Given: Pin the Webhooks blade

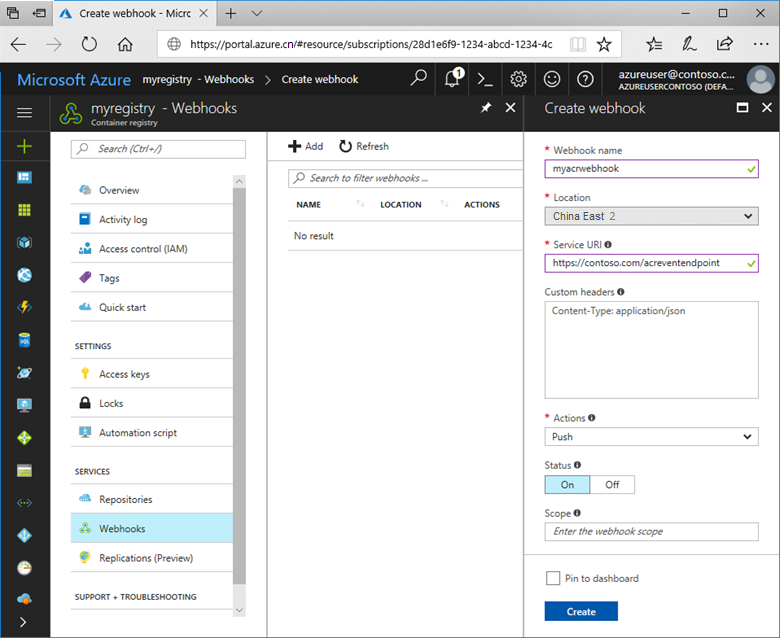Looking at the screenshot, I should pos(486,108).
